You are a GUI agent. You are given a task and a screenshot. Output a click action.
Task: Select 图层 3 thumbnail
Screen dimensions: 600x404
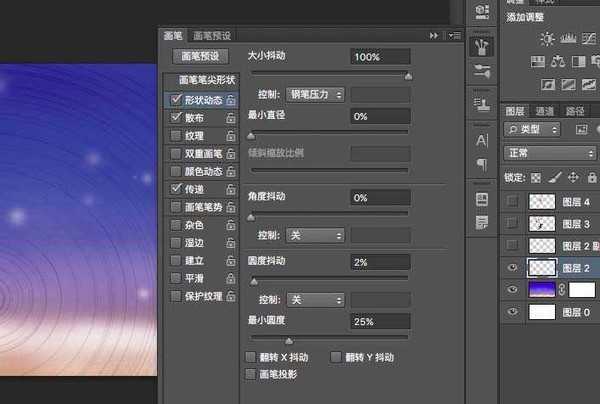[x=542, y=224]
